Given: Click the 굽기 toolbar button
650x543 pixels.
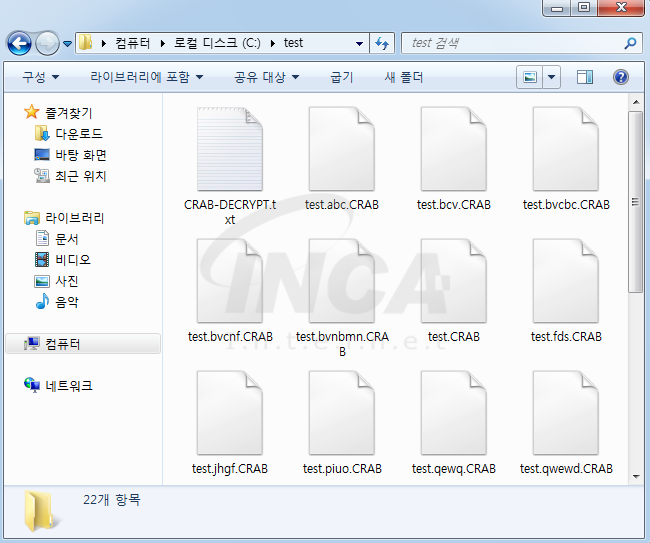Looking at the screenshot, I should (x=342, y=77).
